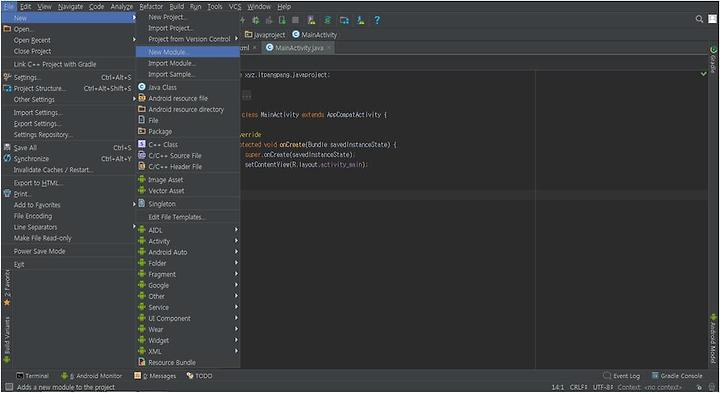Expand the UI Component submenu
The image size is (720, 393).
pos(188,318)
